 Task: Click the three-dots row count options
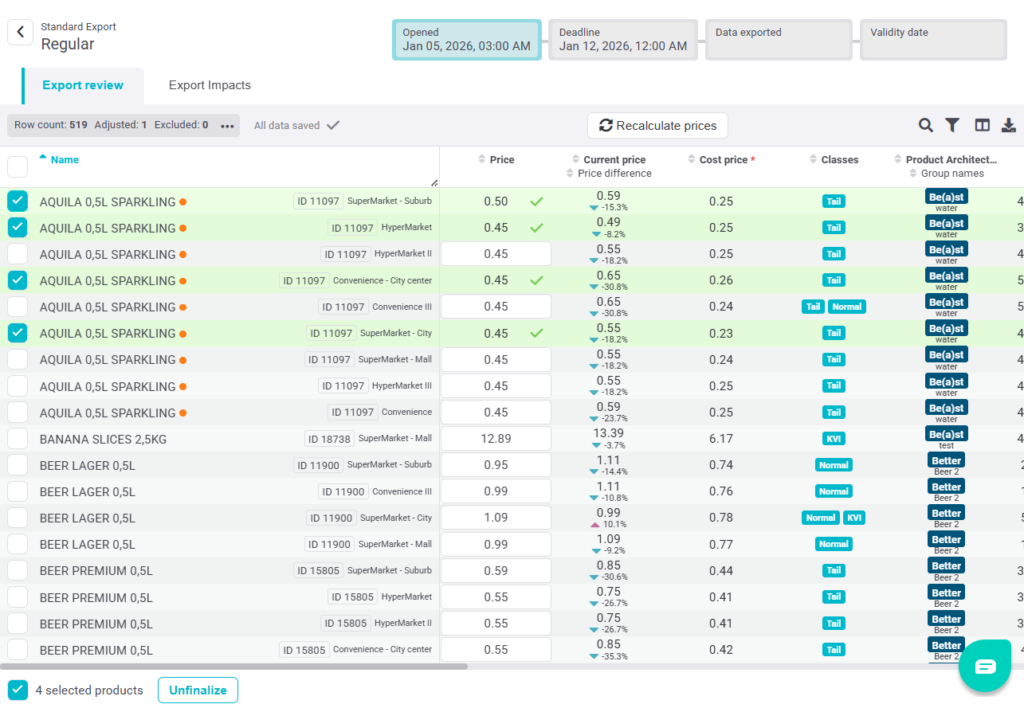pyautogui.click(x=227, y=126)
